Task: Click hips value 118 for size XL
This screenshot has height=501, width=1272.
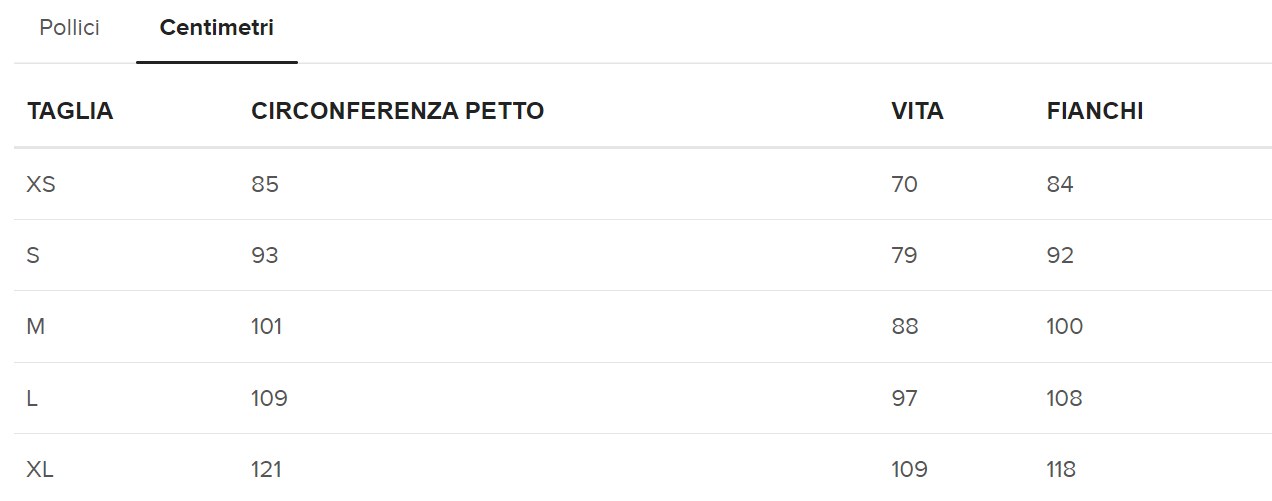Action: click(x=1062, y=469)
